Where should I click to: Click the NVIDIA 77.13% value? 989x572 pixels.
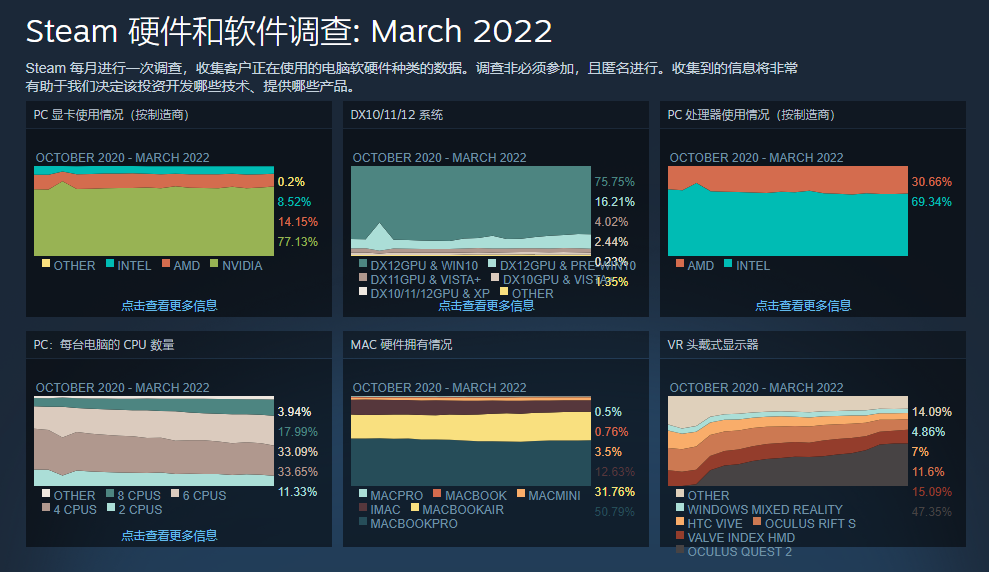click(298, 242)
